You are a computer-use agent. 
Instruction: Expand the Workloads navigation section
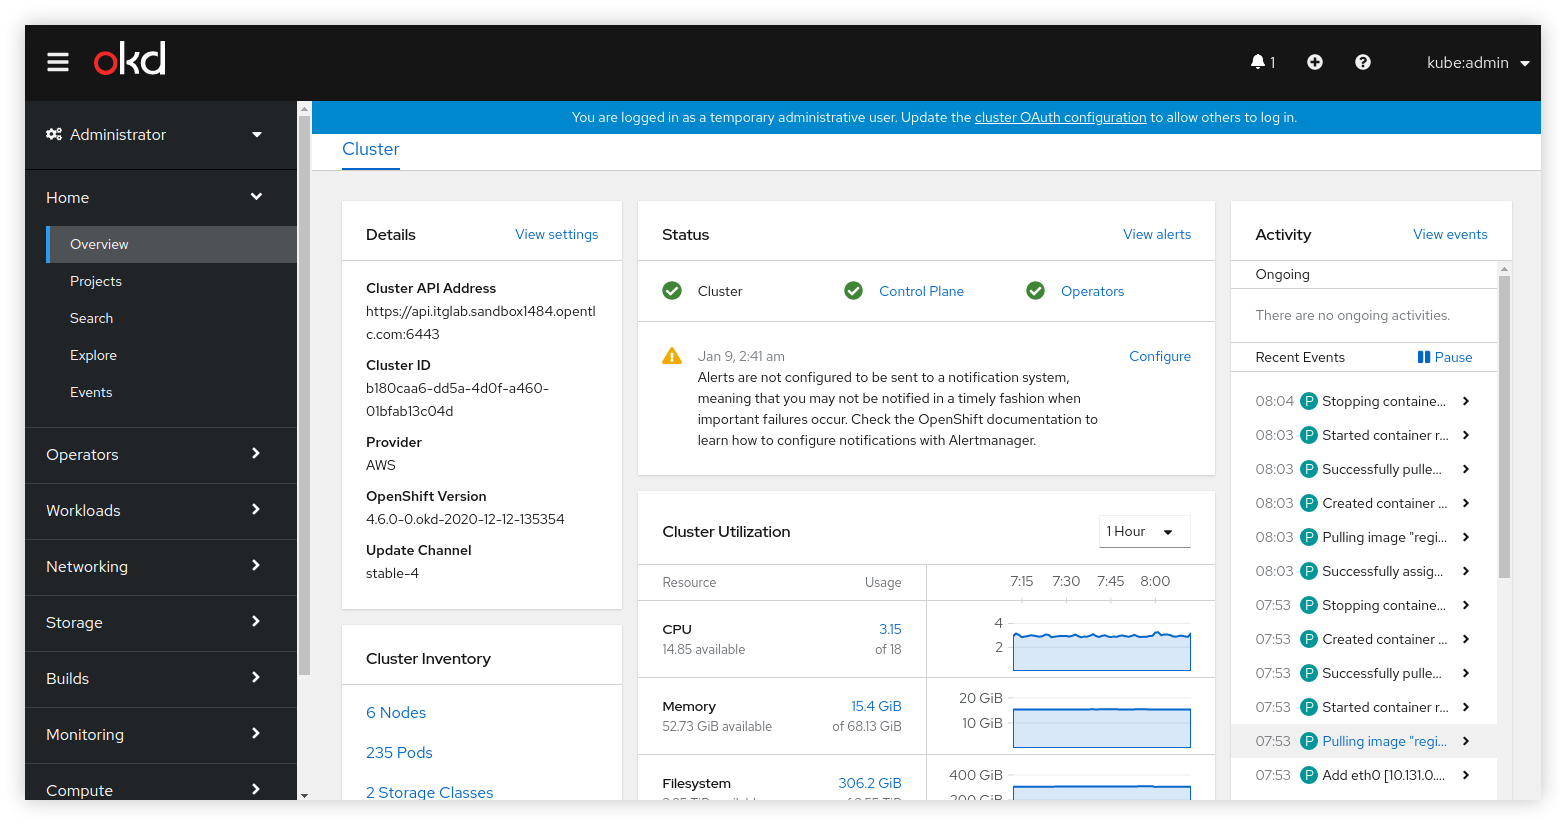pos(155,510)
